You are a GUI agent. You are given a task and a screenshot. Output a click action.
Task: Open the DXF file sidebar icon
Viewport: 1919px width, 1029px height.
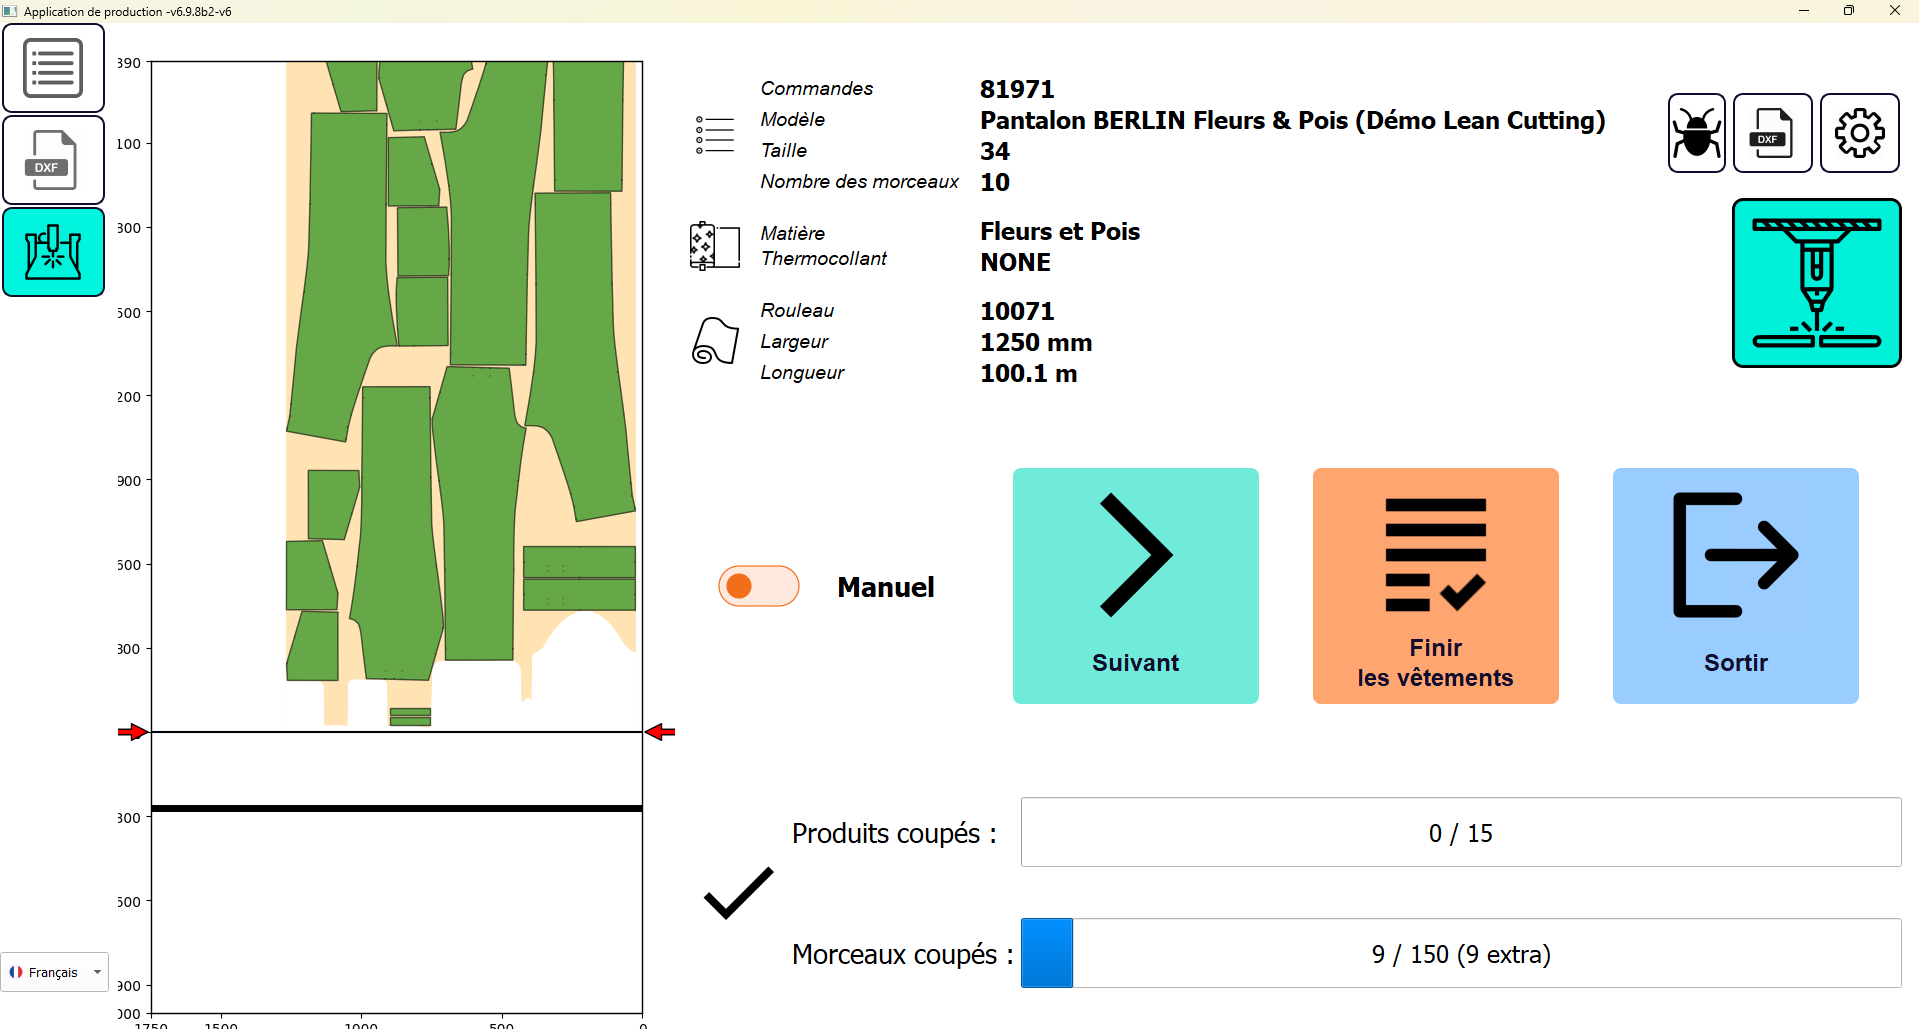click(x=53, y=160)
